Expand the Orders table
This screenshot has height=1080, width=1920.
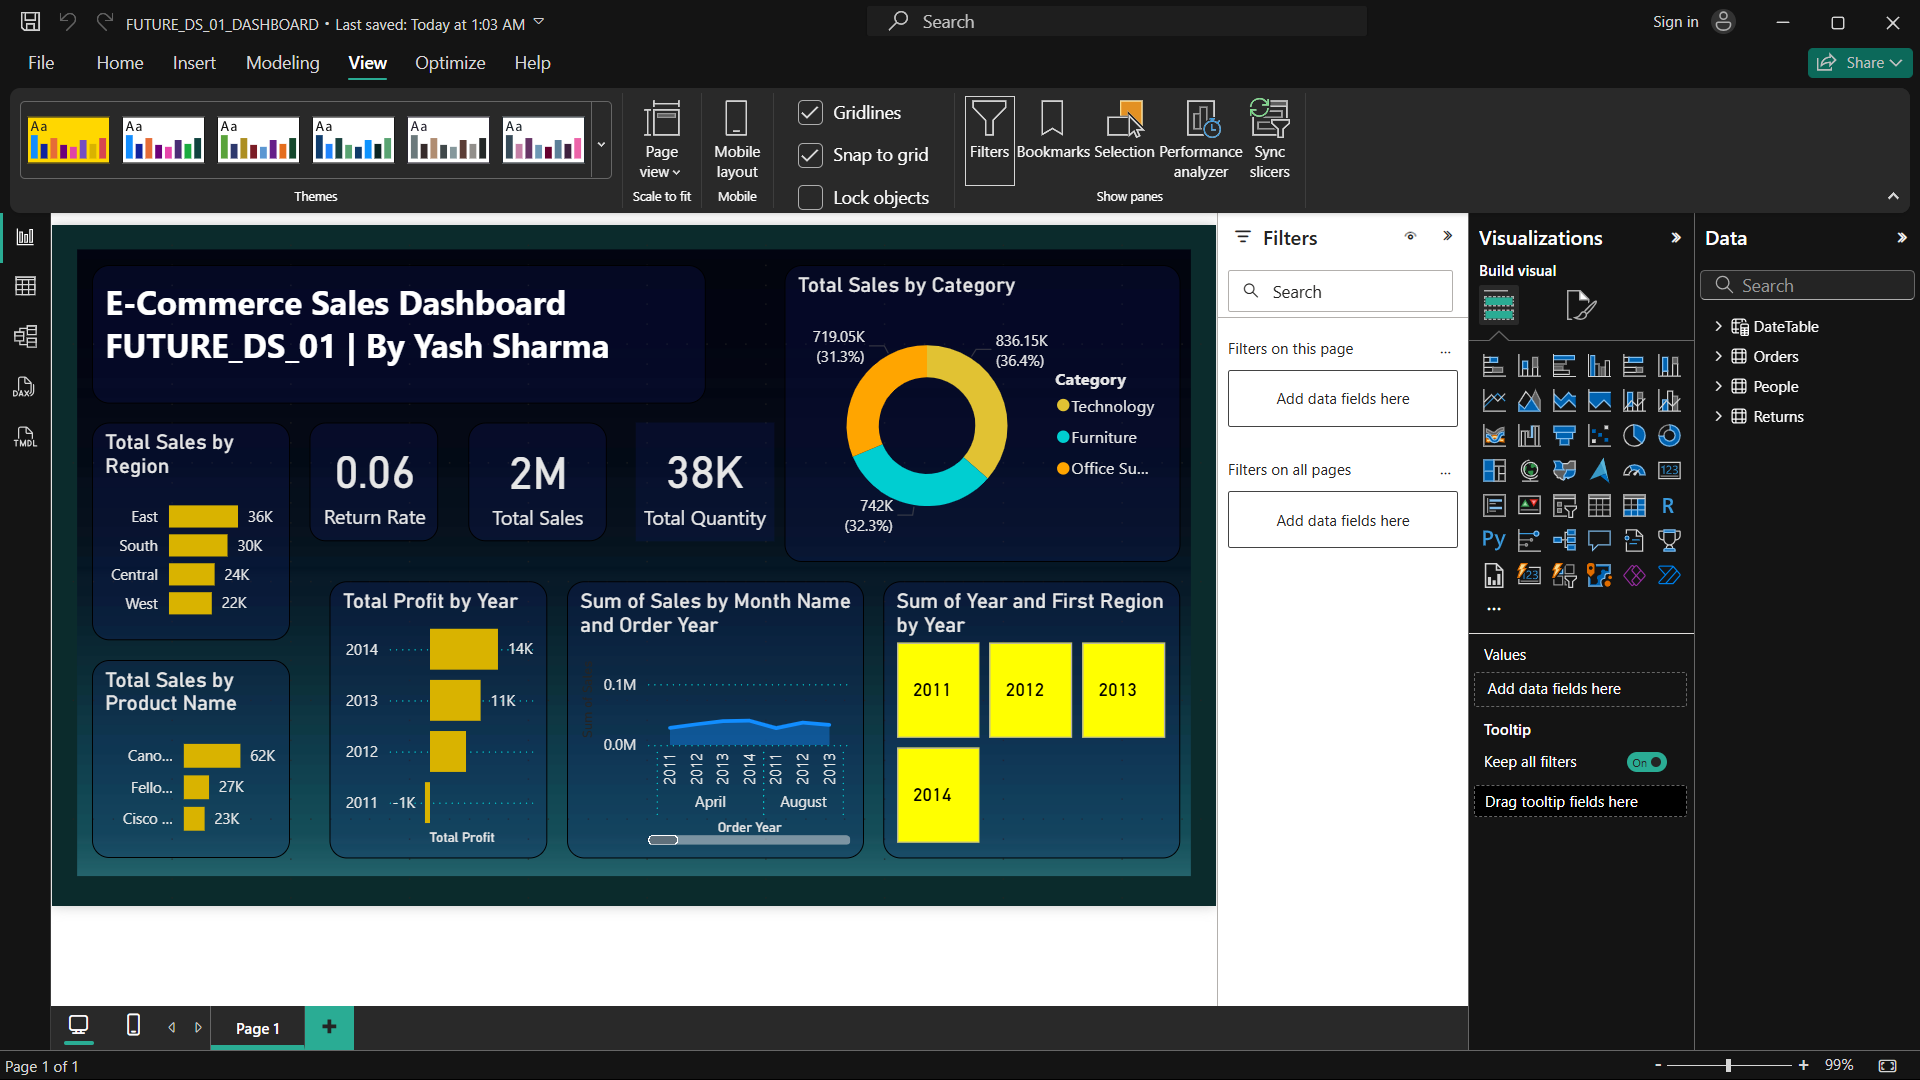(1718, 357)
